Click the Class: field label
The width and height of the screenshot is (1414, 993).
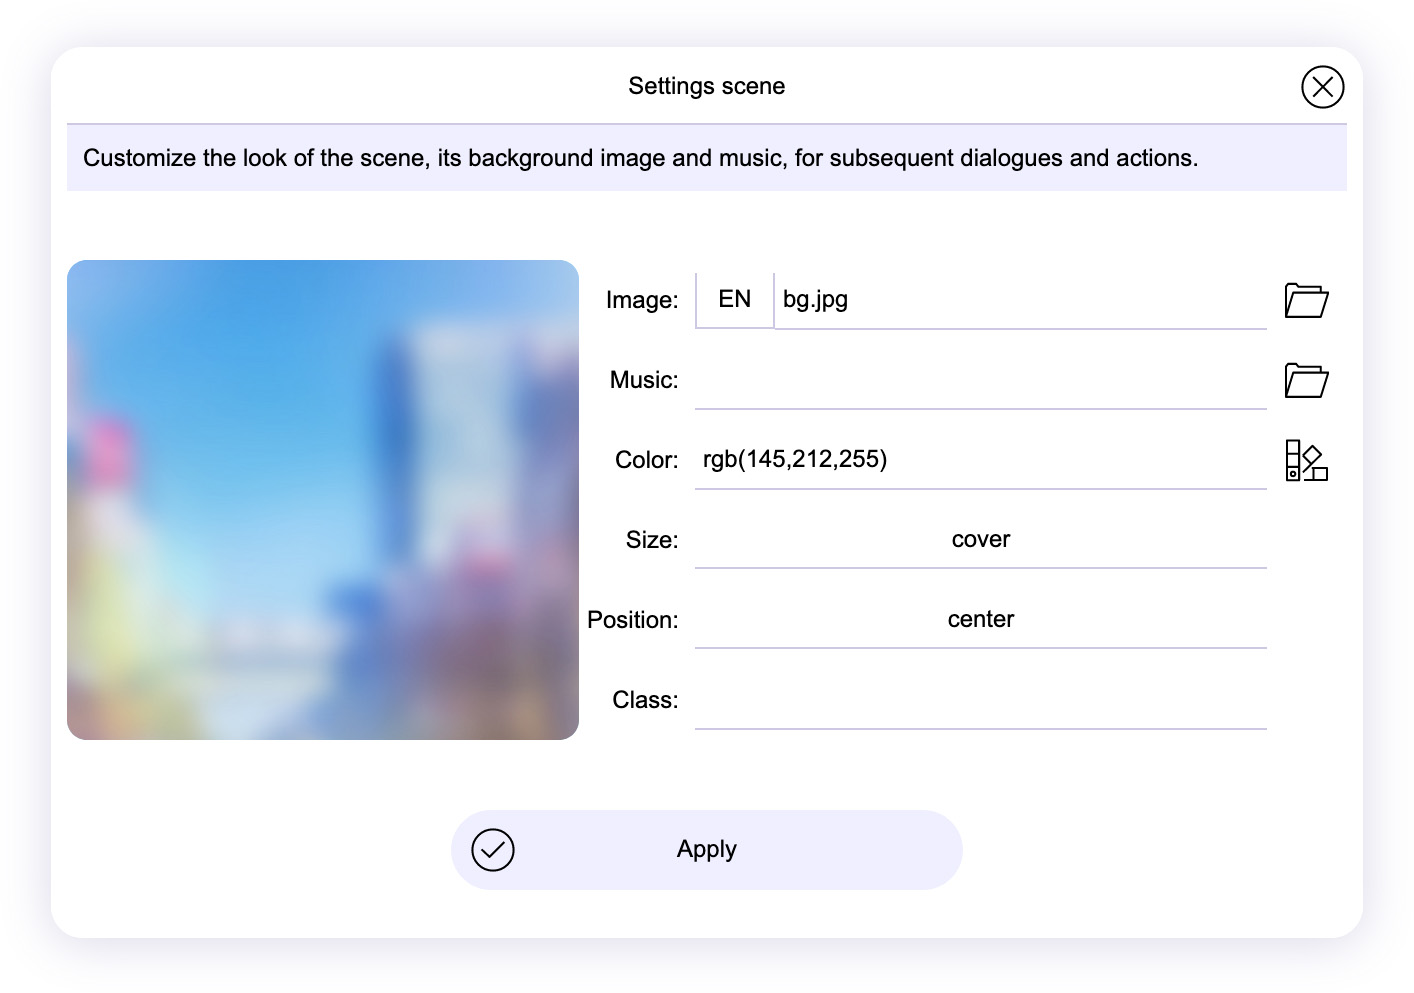pyautogui.click(x=645, y=700)
